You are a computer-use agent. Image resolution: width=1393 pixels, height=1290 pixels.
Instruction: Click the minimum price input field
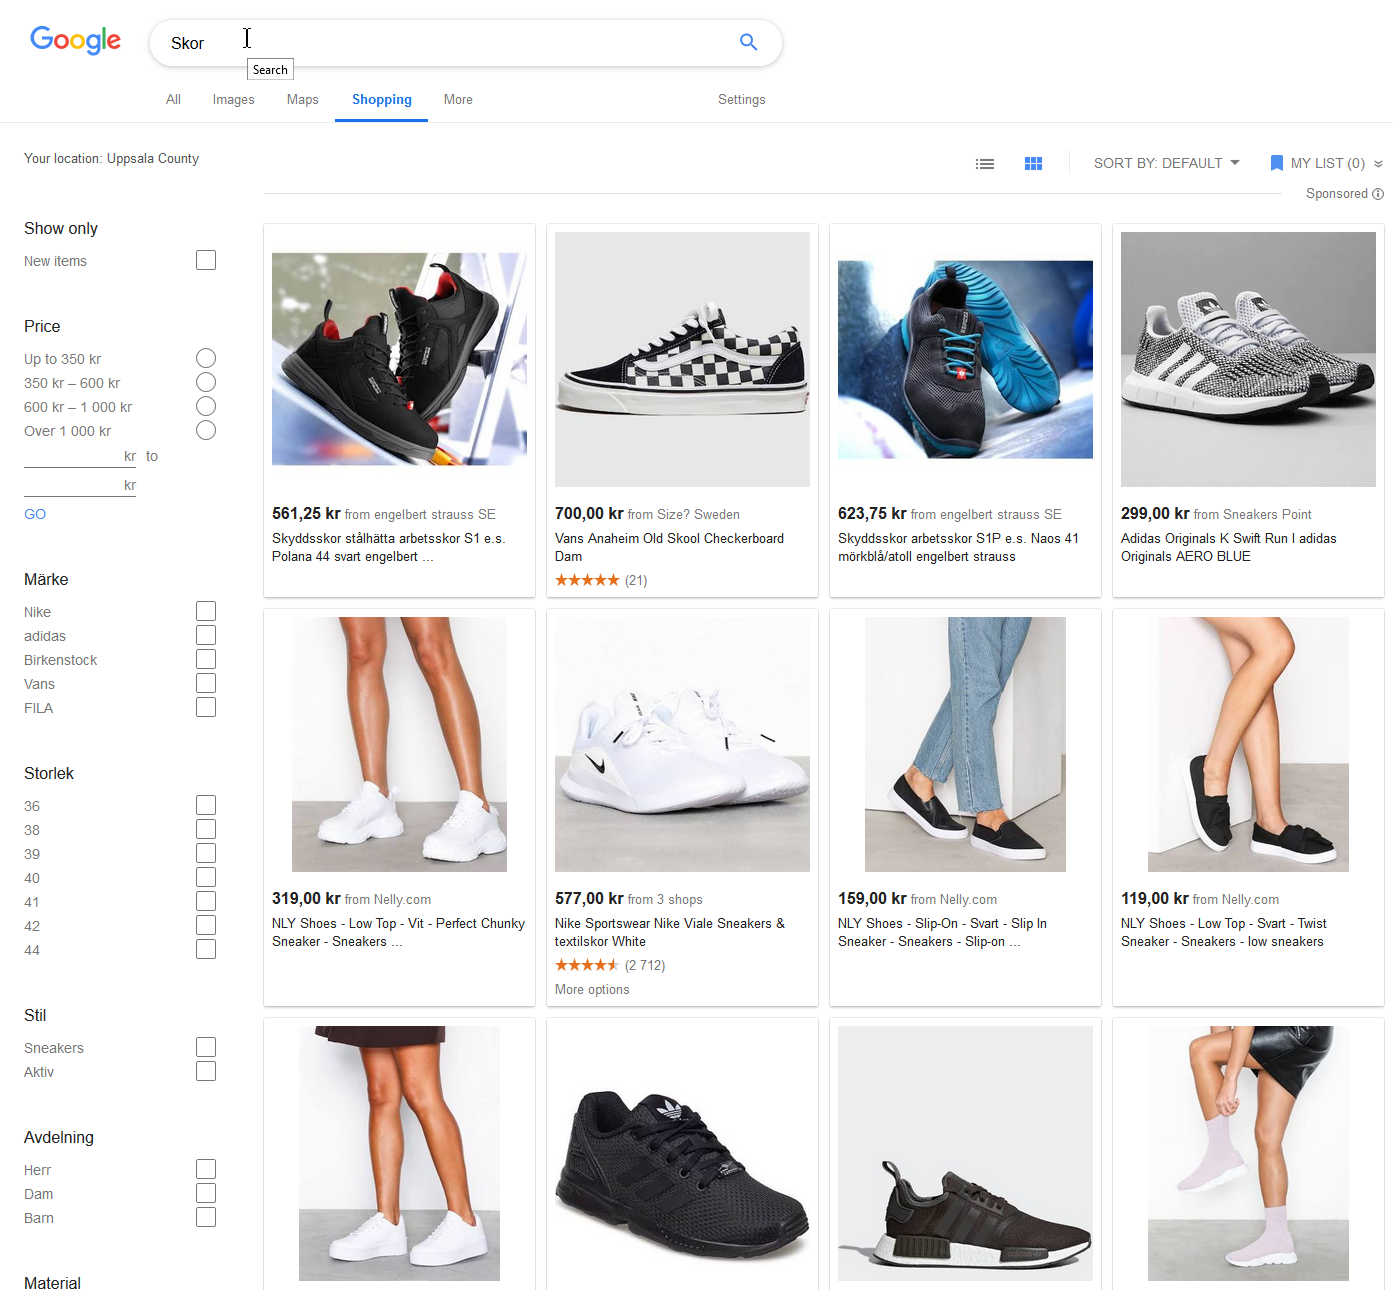click(80, 456)
